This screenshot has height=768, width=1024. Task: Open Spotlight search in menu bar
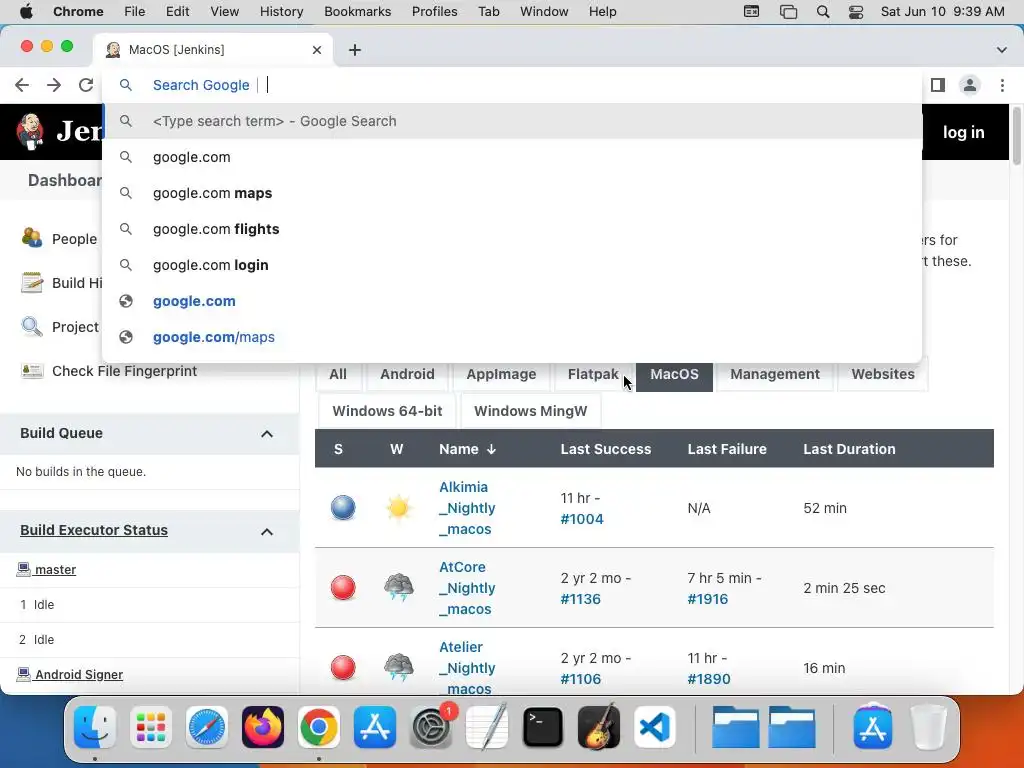click(x=823, y=12)
